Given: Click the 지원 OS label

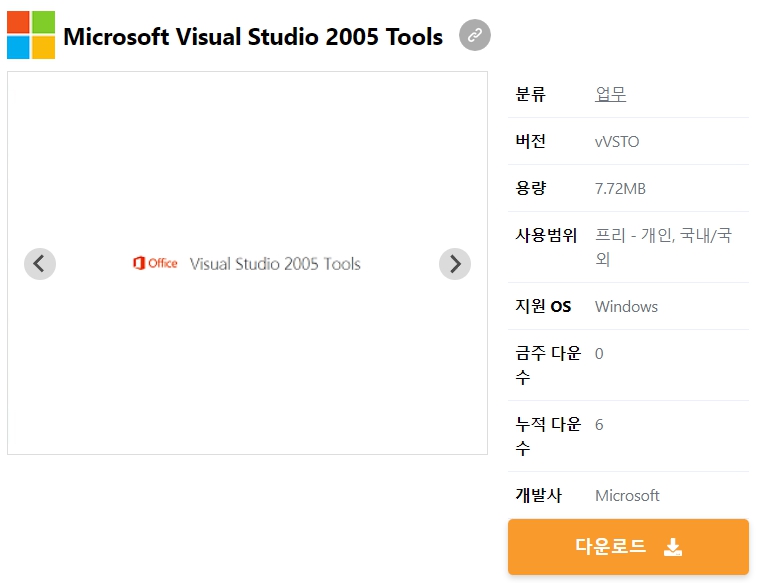Looking at the screenshot, I should tap(543, 306).
